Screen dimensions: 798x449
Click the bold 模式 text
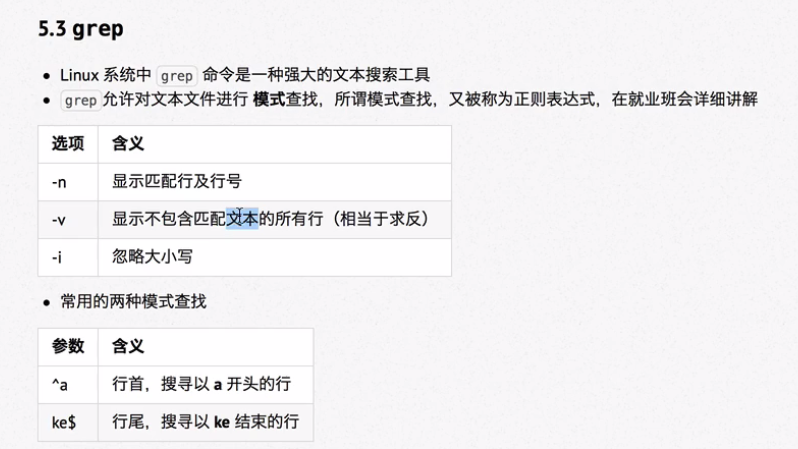click(269, 99)
